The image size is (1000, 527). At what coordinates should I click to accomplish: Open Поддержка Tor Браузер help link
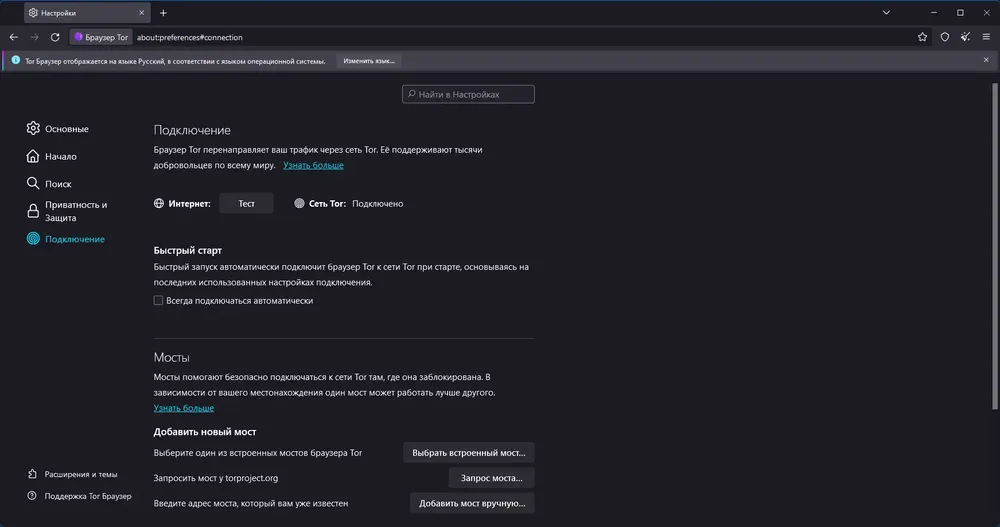(79, 496)
